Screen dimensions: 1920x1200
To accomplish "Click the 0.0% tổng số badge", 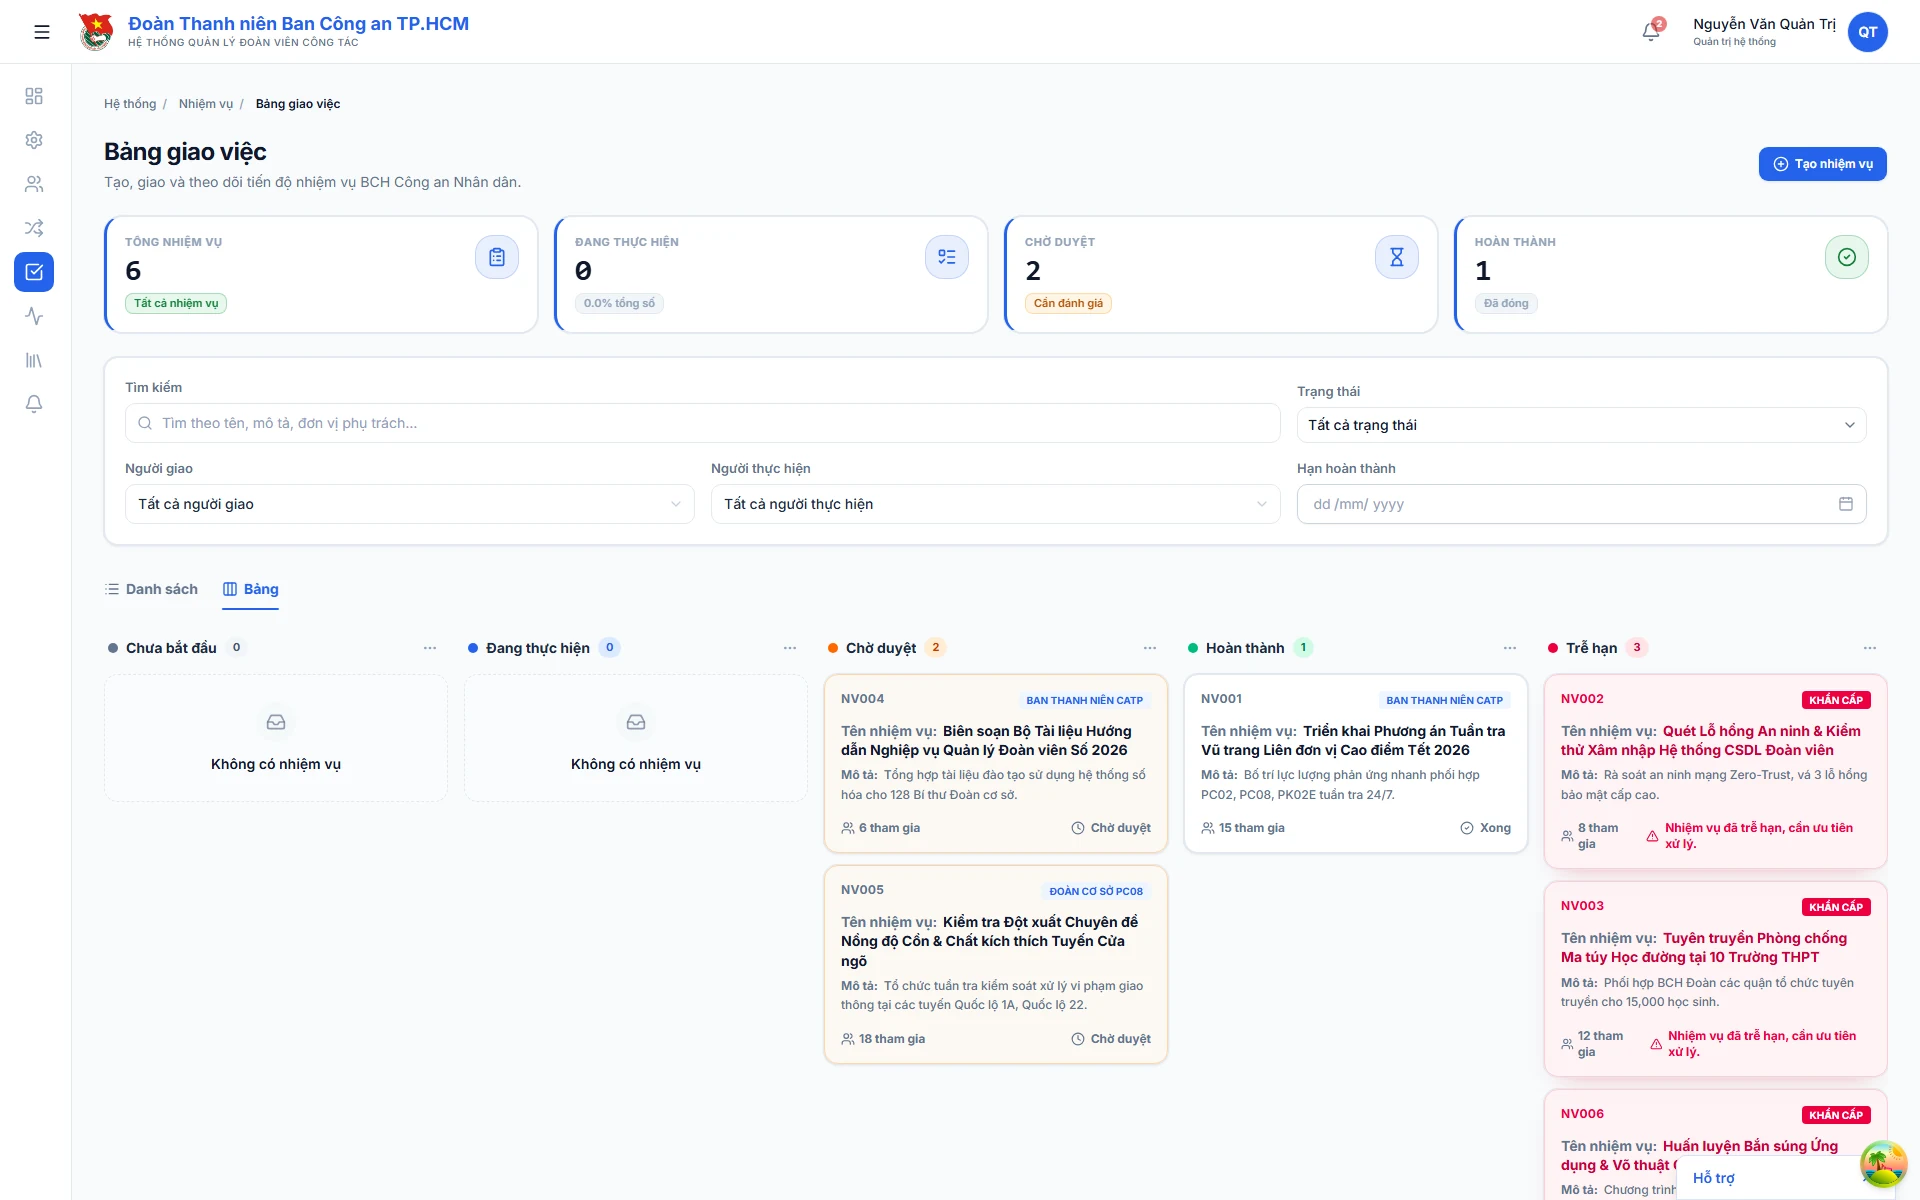I will pyautogui.click(x=619, y=303).
